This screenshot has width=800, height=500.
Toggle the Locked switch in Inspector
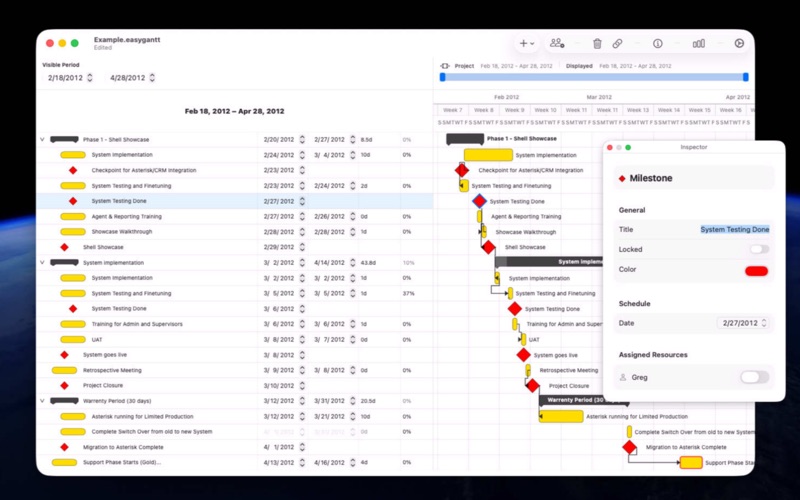click(x=759, y=249)
